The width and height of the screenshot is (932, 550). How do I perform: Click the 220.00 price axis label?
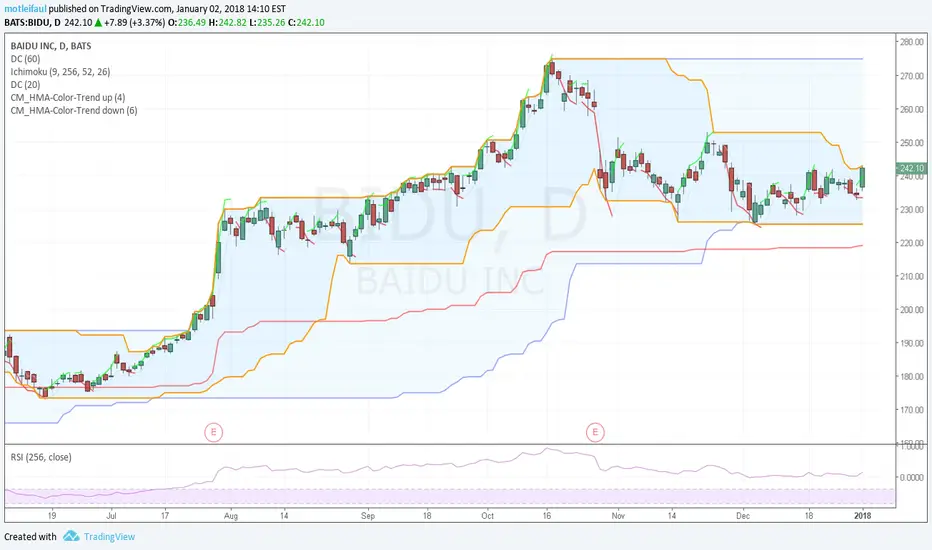(912, 243)
